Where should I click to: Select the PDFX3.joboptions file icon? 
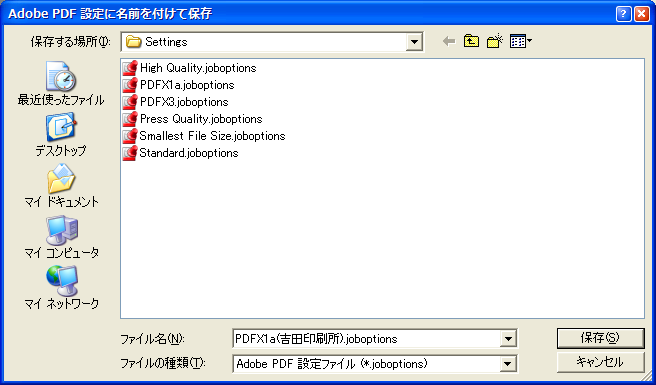click(x=130, y=102)
